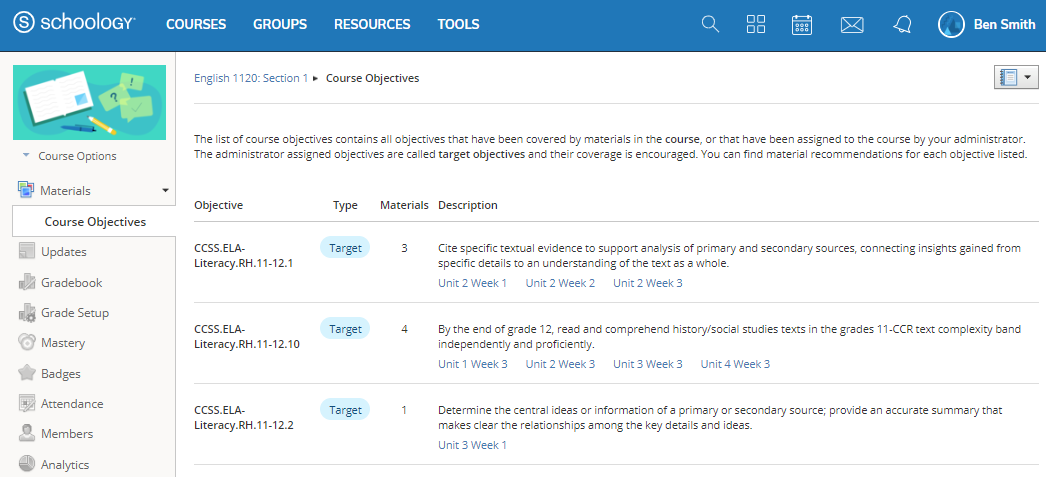This screenshot has height=477, width=1046.
Task: Open Ben Smith profile avatar
Action: (x=951, y=25)
